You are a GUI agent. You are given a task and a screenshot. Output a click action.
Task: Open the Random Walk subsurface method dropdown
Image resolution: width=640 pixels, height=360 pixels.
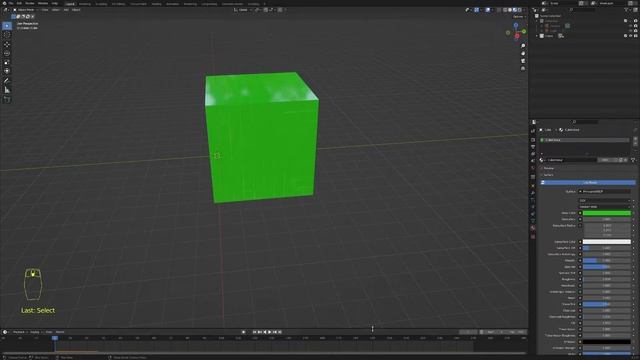(604, 207)
